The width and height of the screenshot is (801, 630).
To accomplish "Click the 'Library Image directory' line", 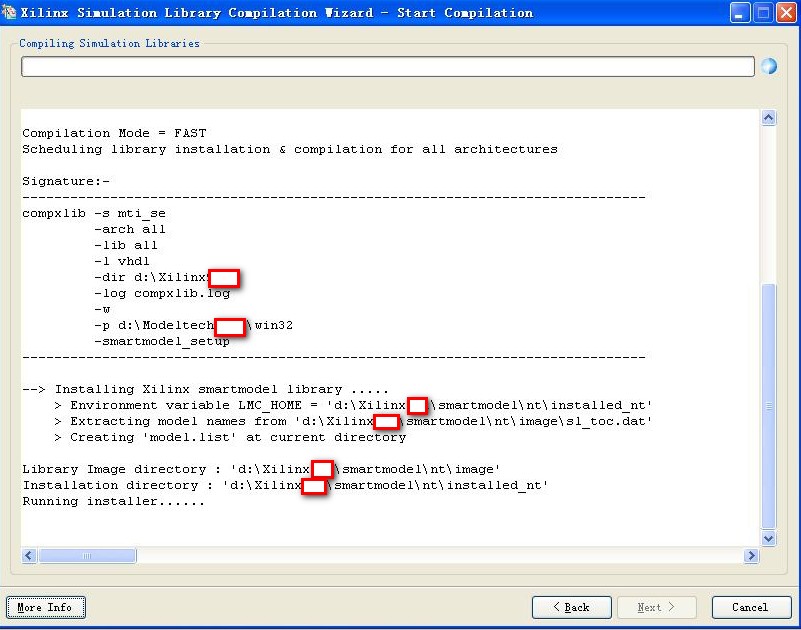I will coord(261,469).
